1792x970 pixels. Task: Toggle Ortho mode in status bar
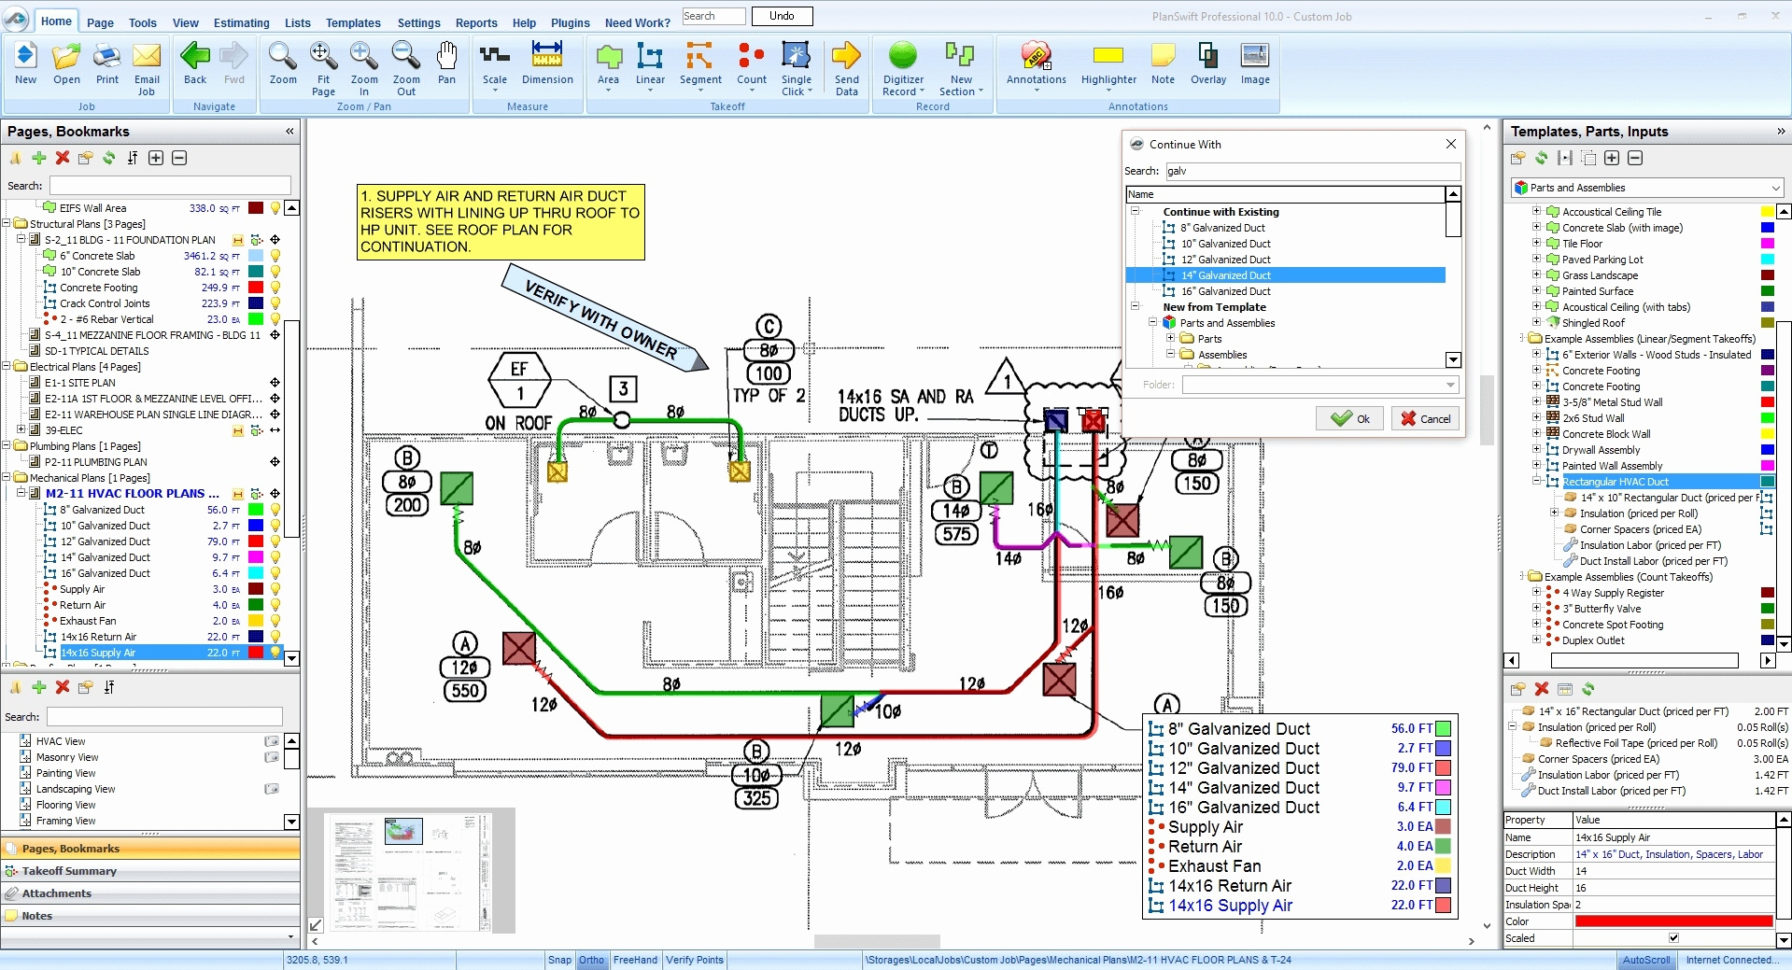(x=592, y=960)
